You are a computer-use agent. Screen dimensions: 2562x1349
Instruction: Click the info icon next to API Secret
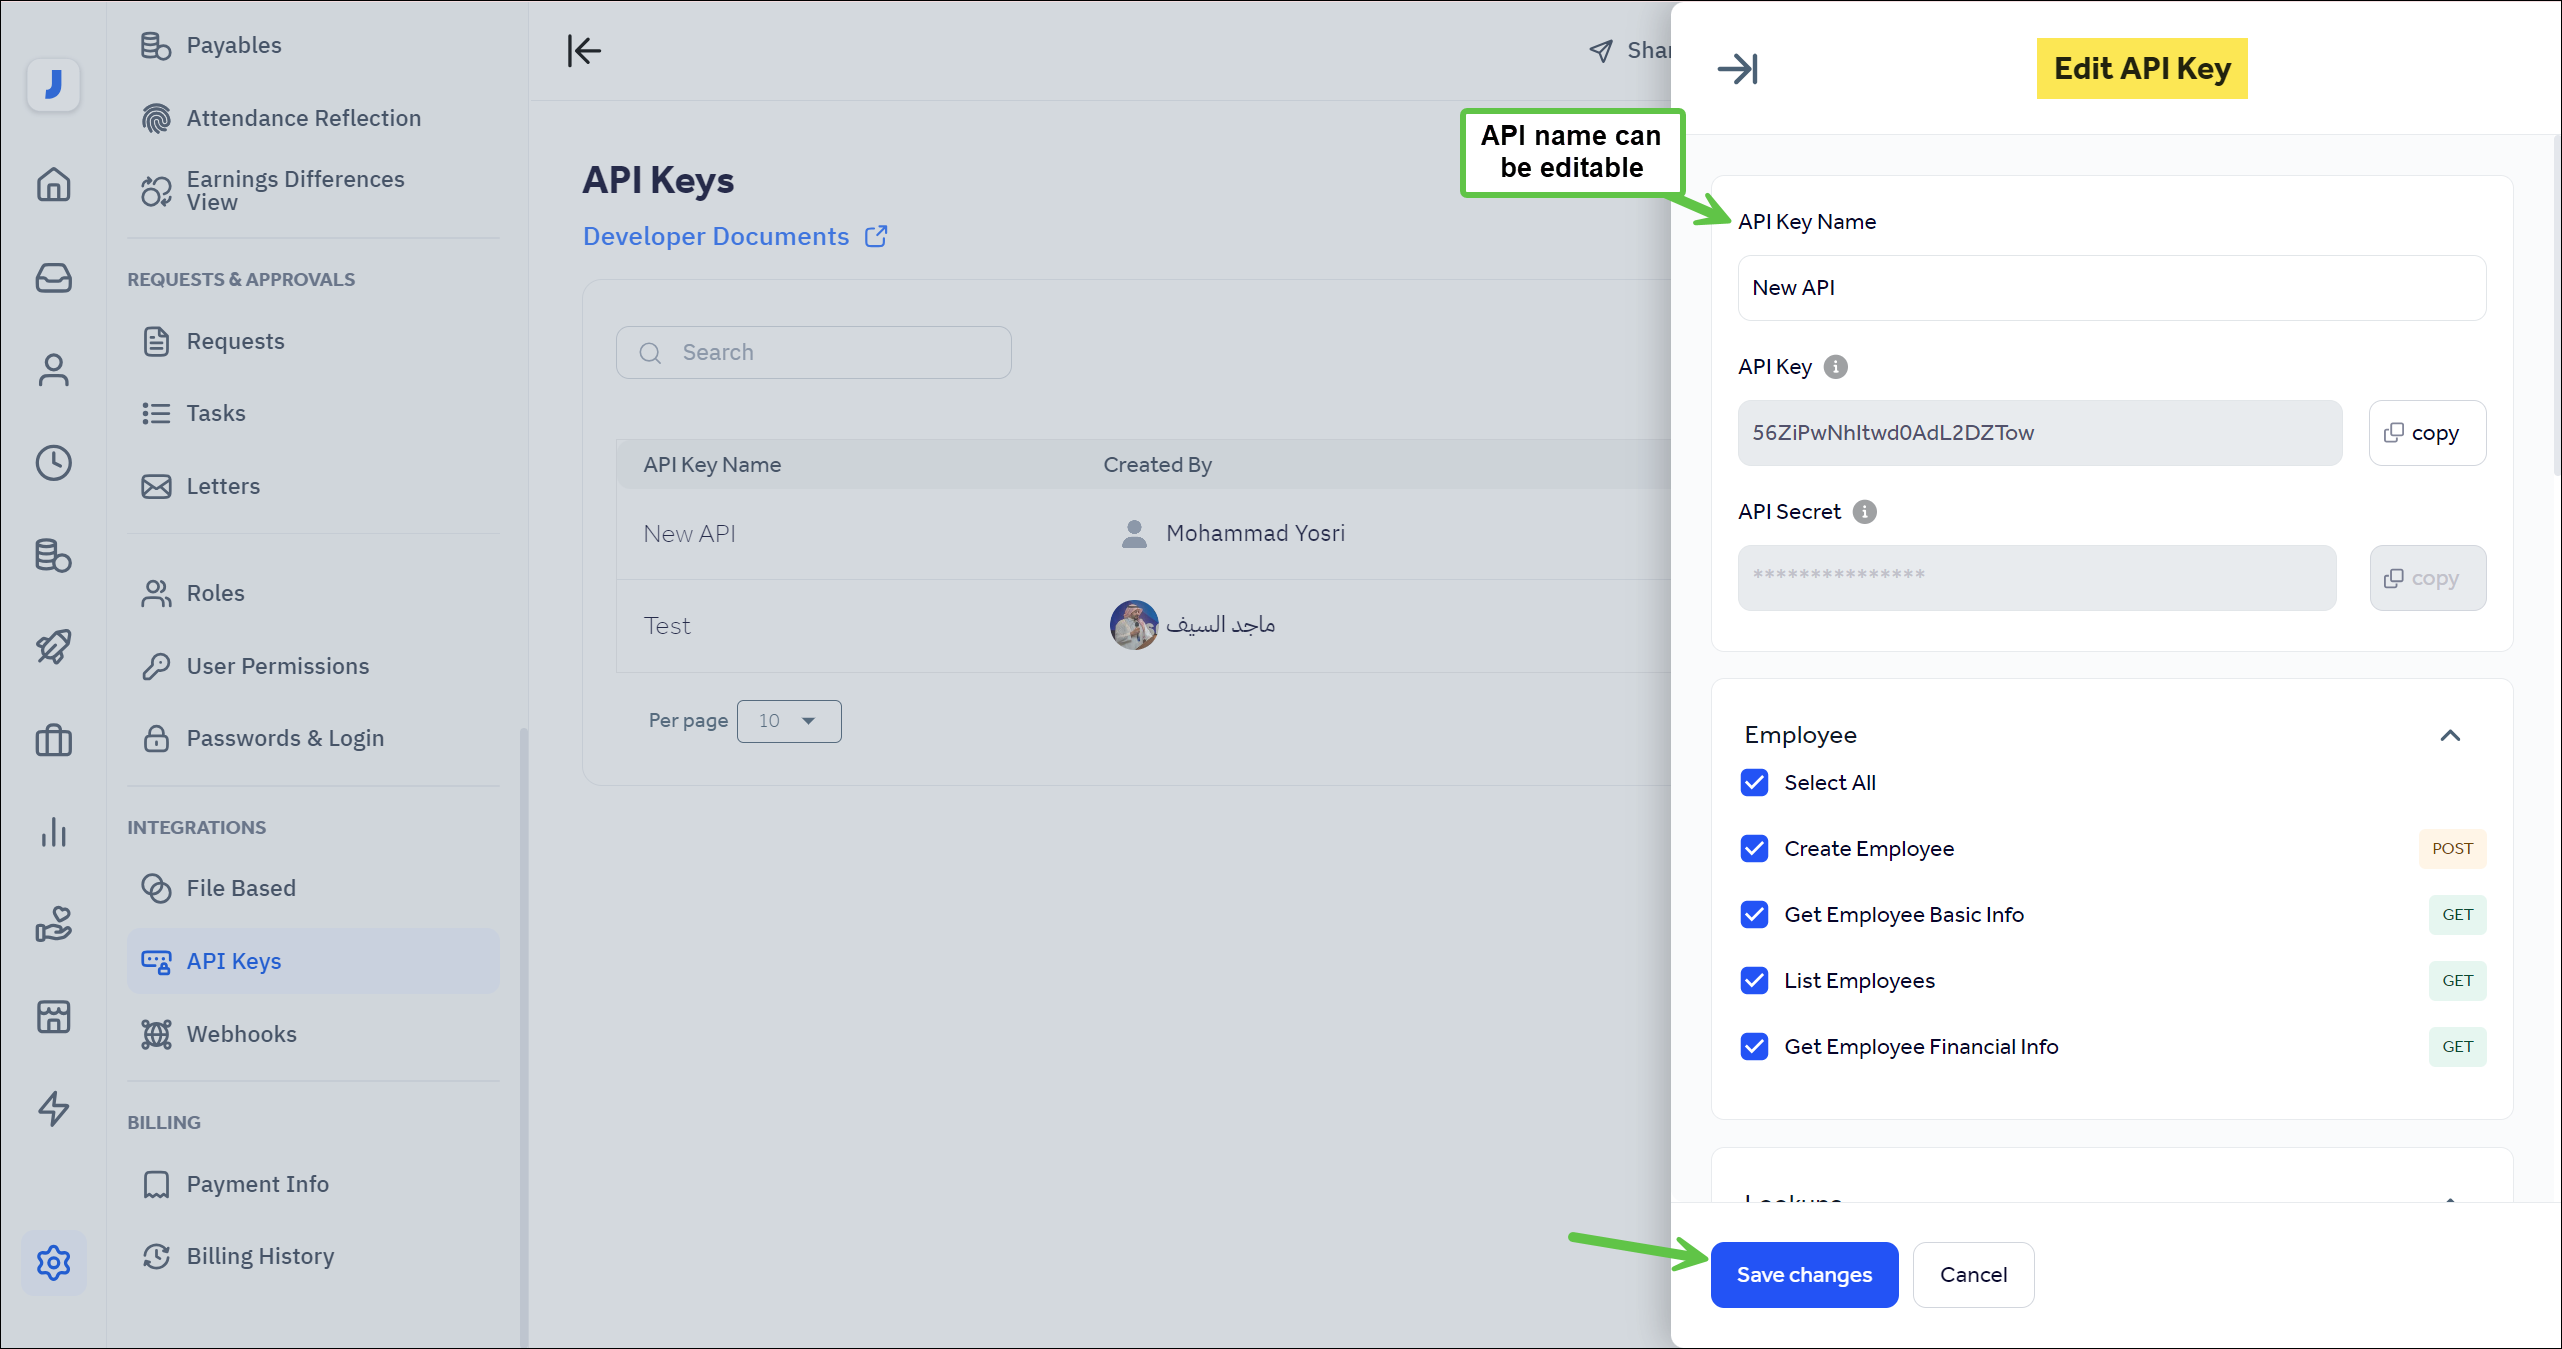click(x=1863, y=511)
